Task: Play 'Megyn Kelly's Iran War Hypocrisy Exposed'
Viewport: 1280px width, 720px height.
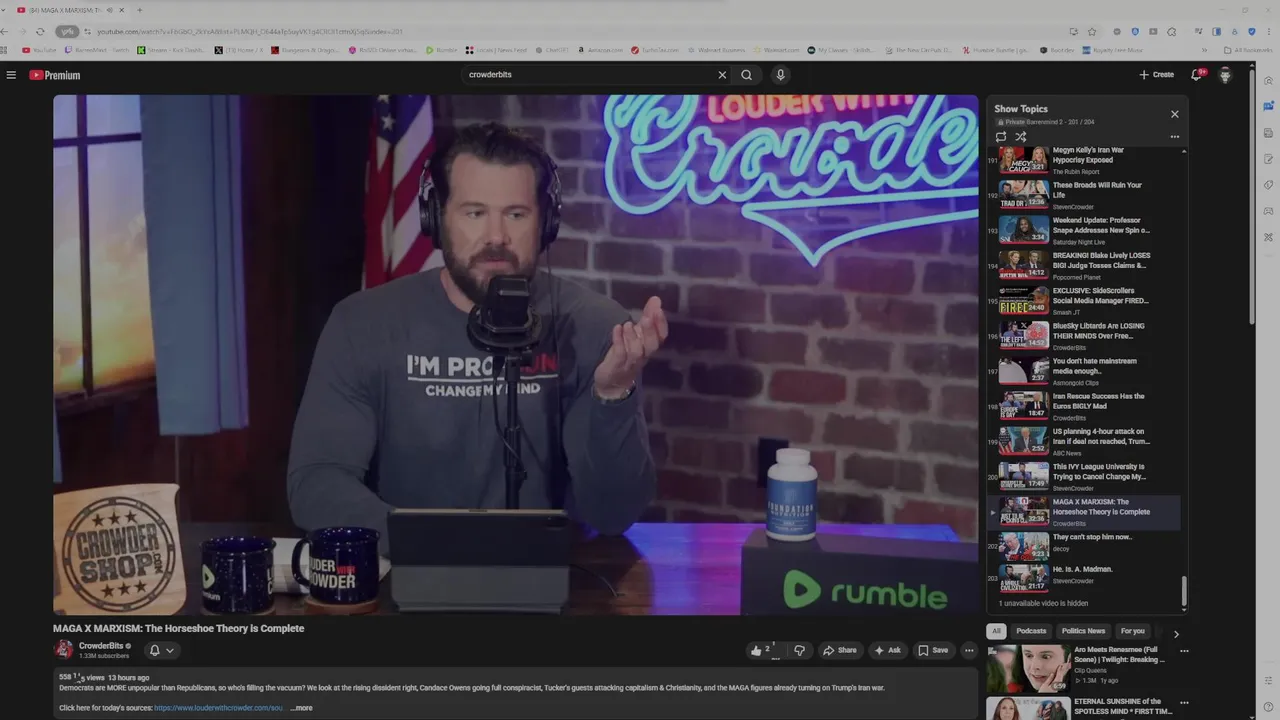Action: click(1085, 160)
